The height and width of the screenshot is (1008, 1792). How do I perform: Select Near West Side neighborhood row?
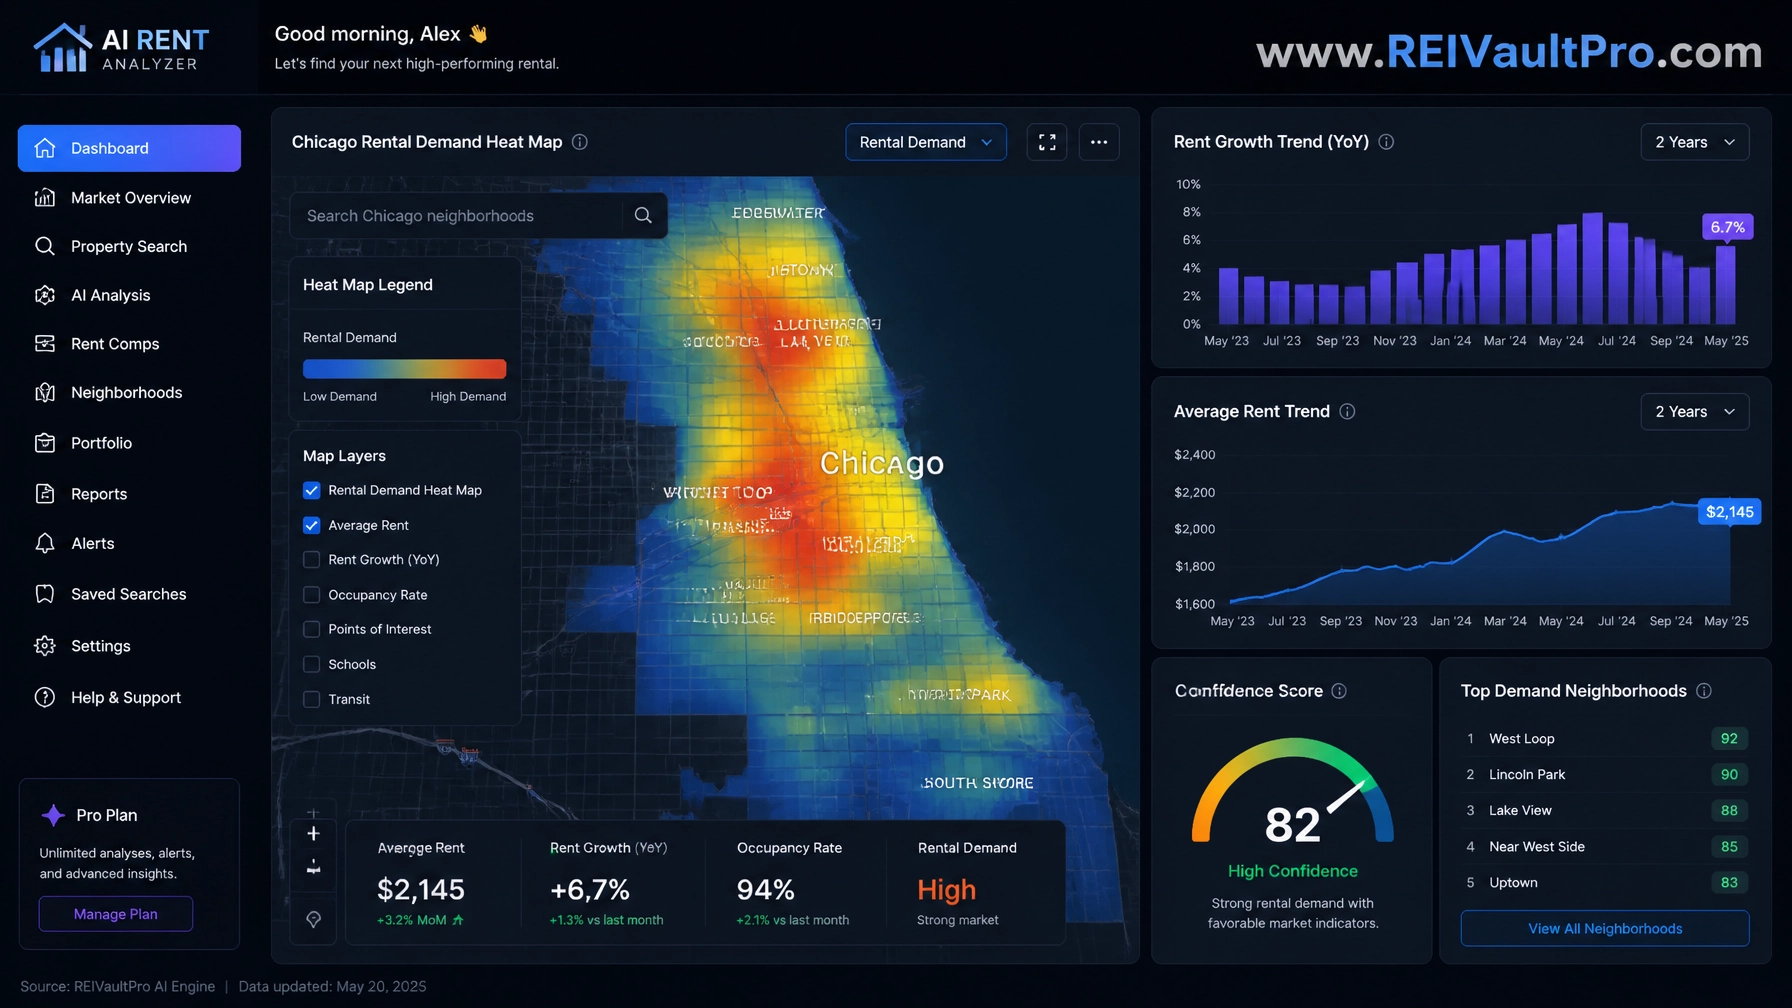coord(1605,847)
